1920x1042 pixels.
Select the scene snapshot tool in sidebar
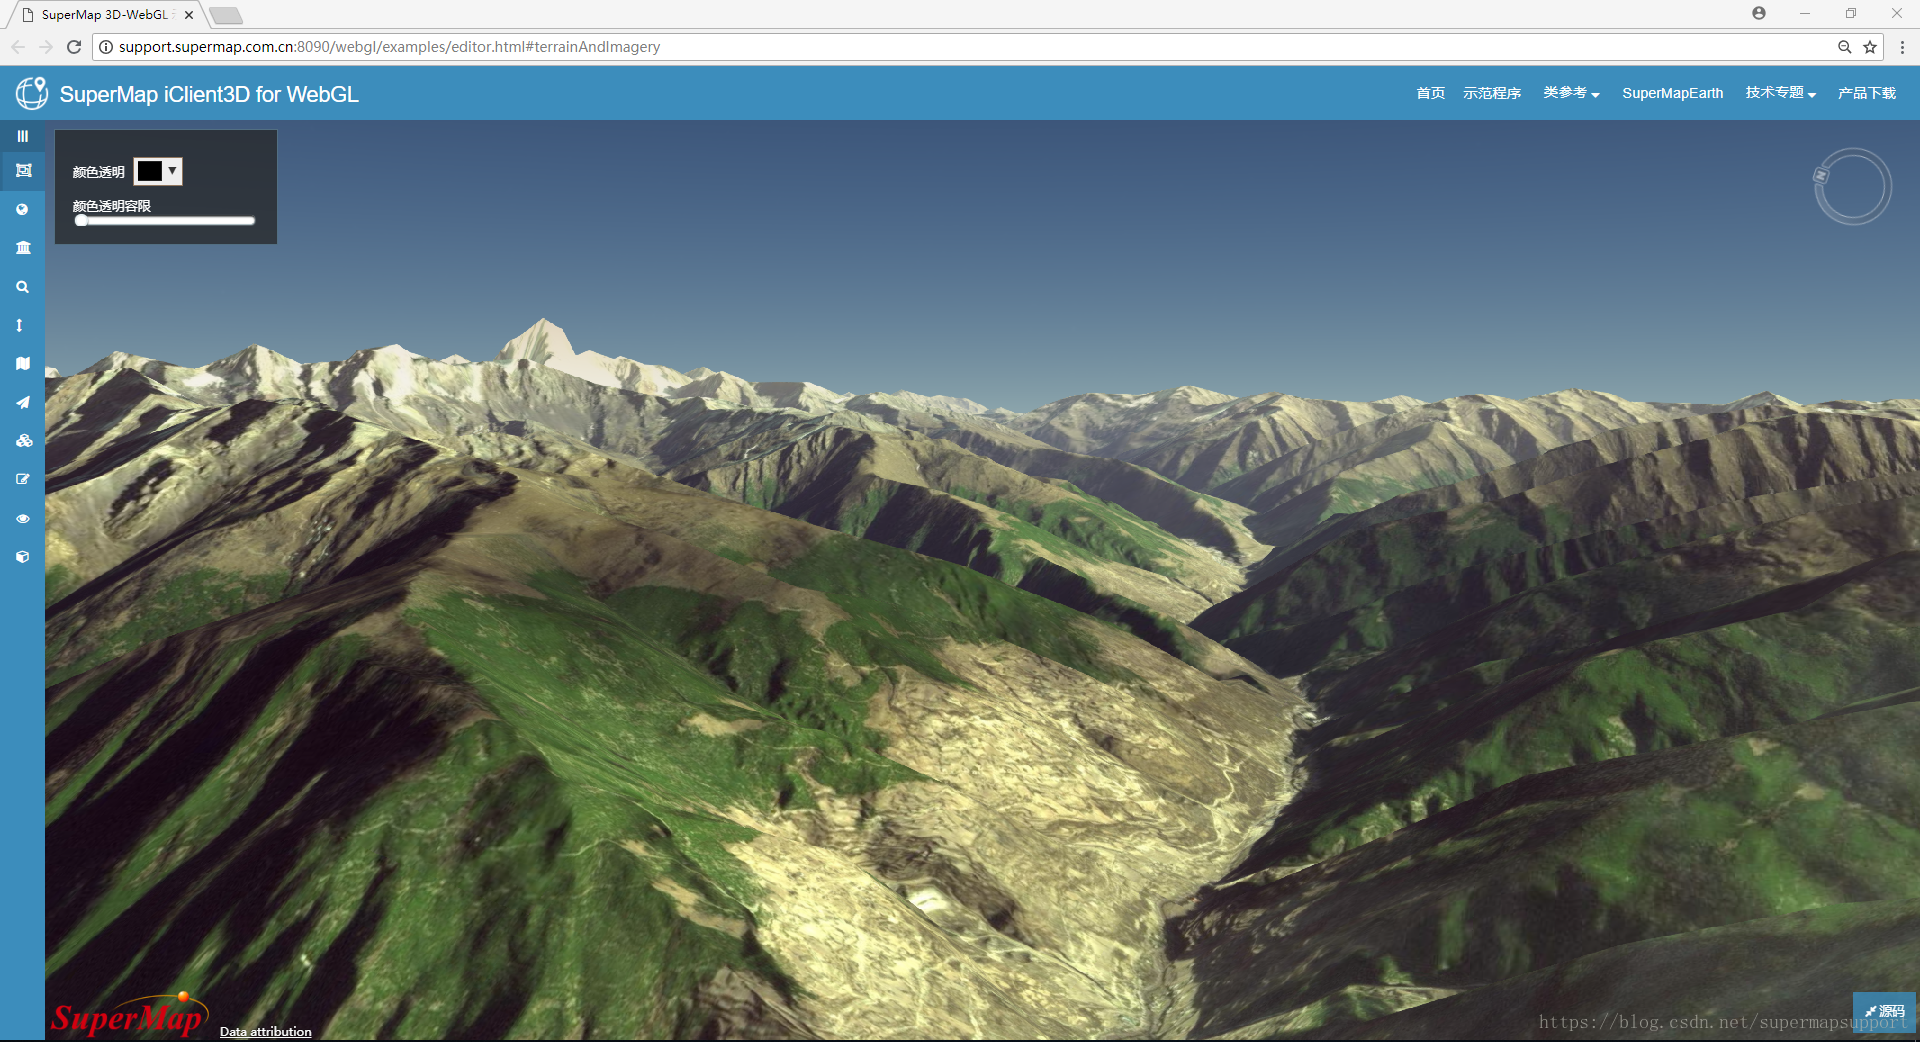point(22,171)
